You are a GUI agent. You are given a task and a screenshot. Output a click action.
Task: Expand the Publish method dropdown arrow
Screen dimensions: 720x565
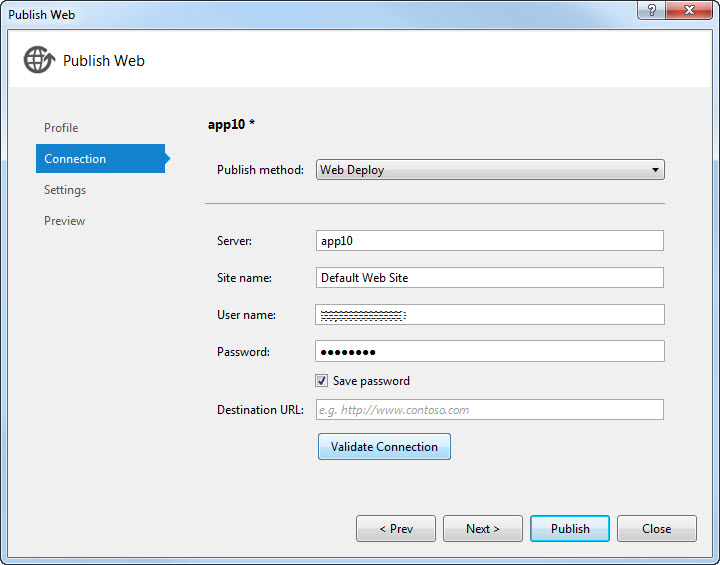(x=655, y=170)
